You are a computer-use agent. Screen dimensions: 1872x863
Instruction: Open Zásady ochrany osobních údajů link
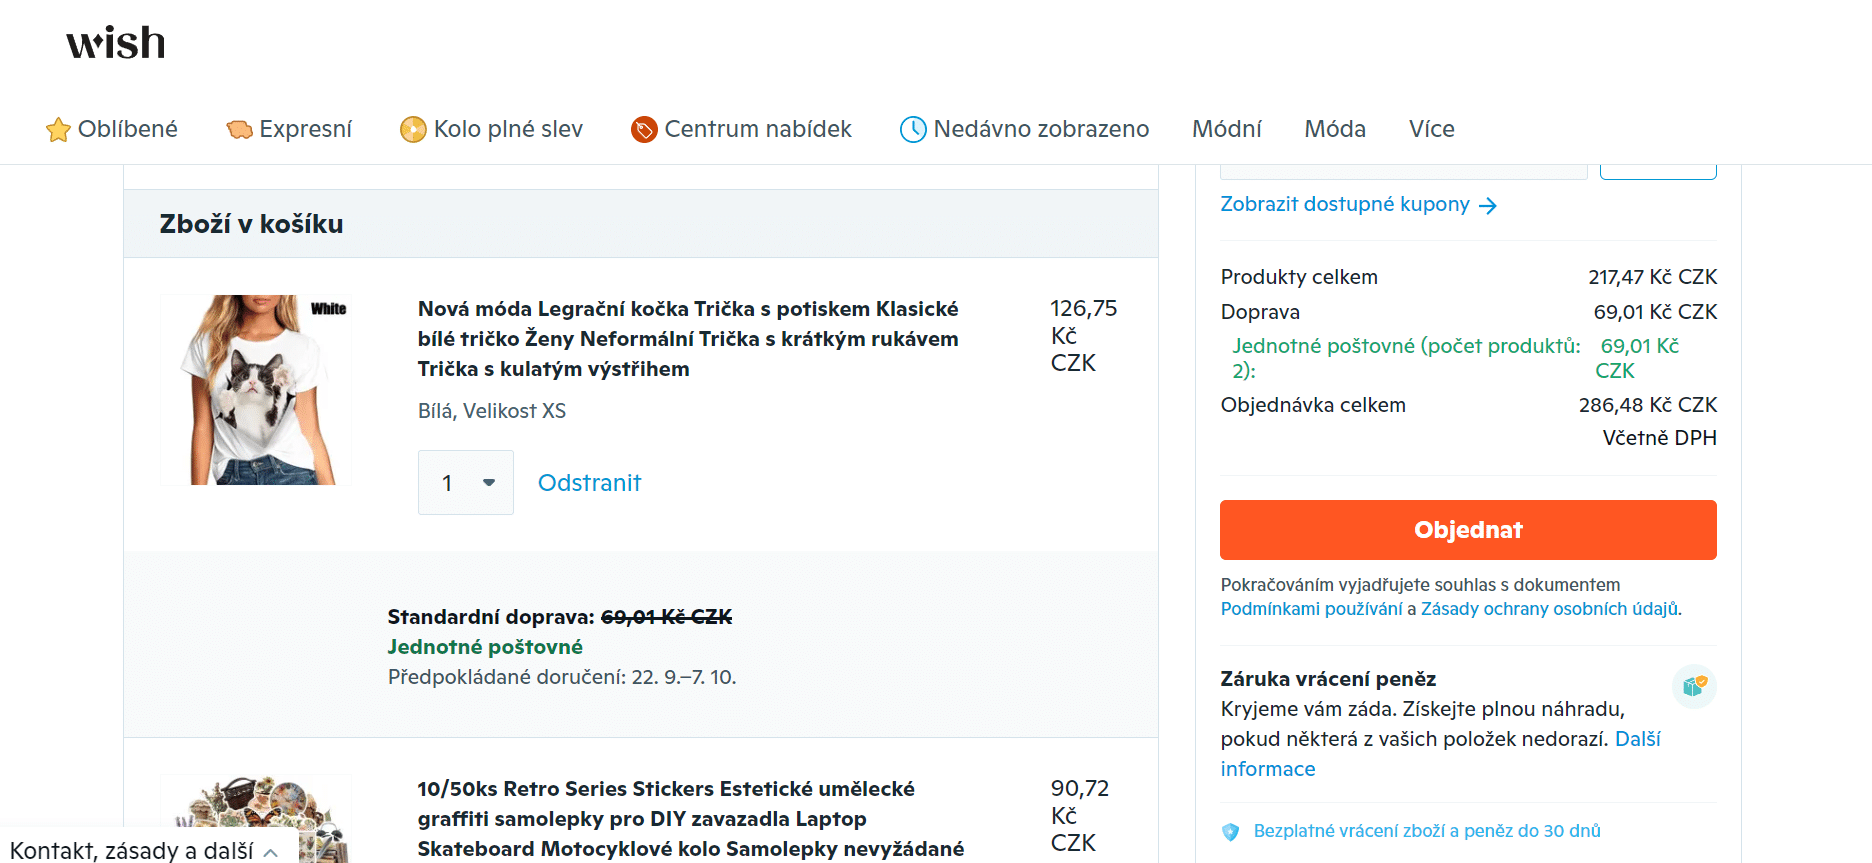pos(1549,609)
